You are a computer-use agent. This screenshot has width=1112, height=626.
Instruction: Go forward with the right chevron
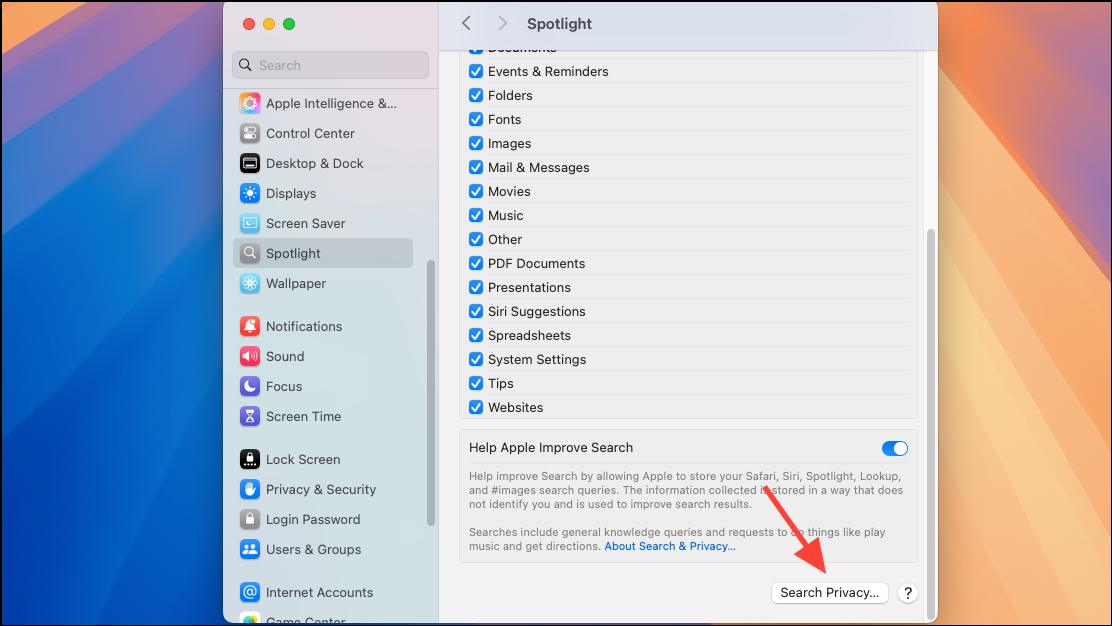pyautogui.click(x=502, y=23)
